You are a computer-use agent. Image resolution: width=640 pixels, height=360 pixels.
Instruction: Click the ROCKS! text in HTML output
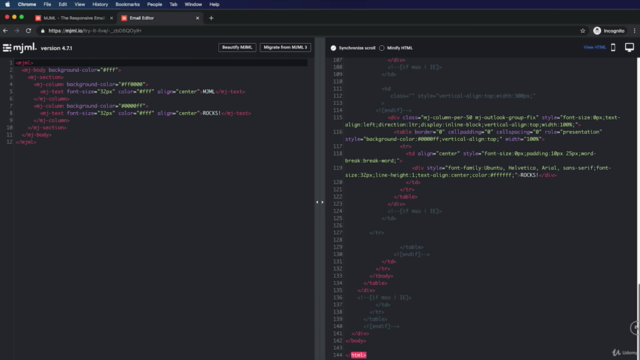529,175
